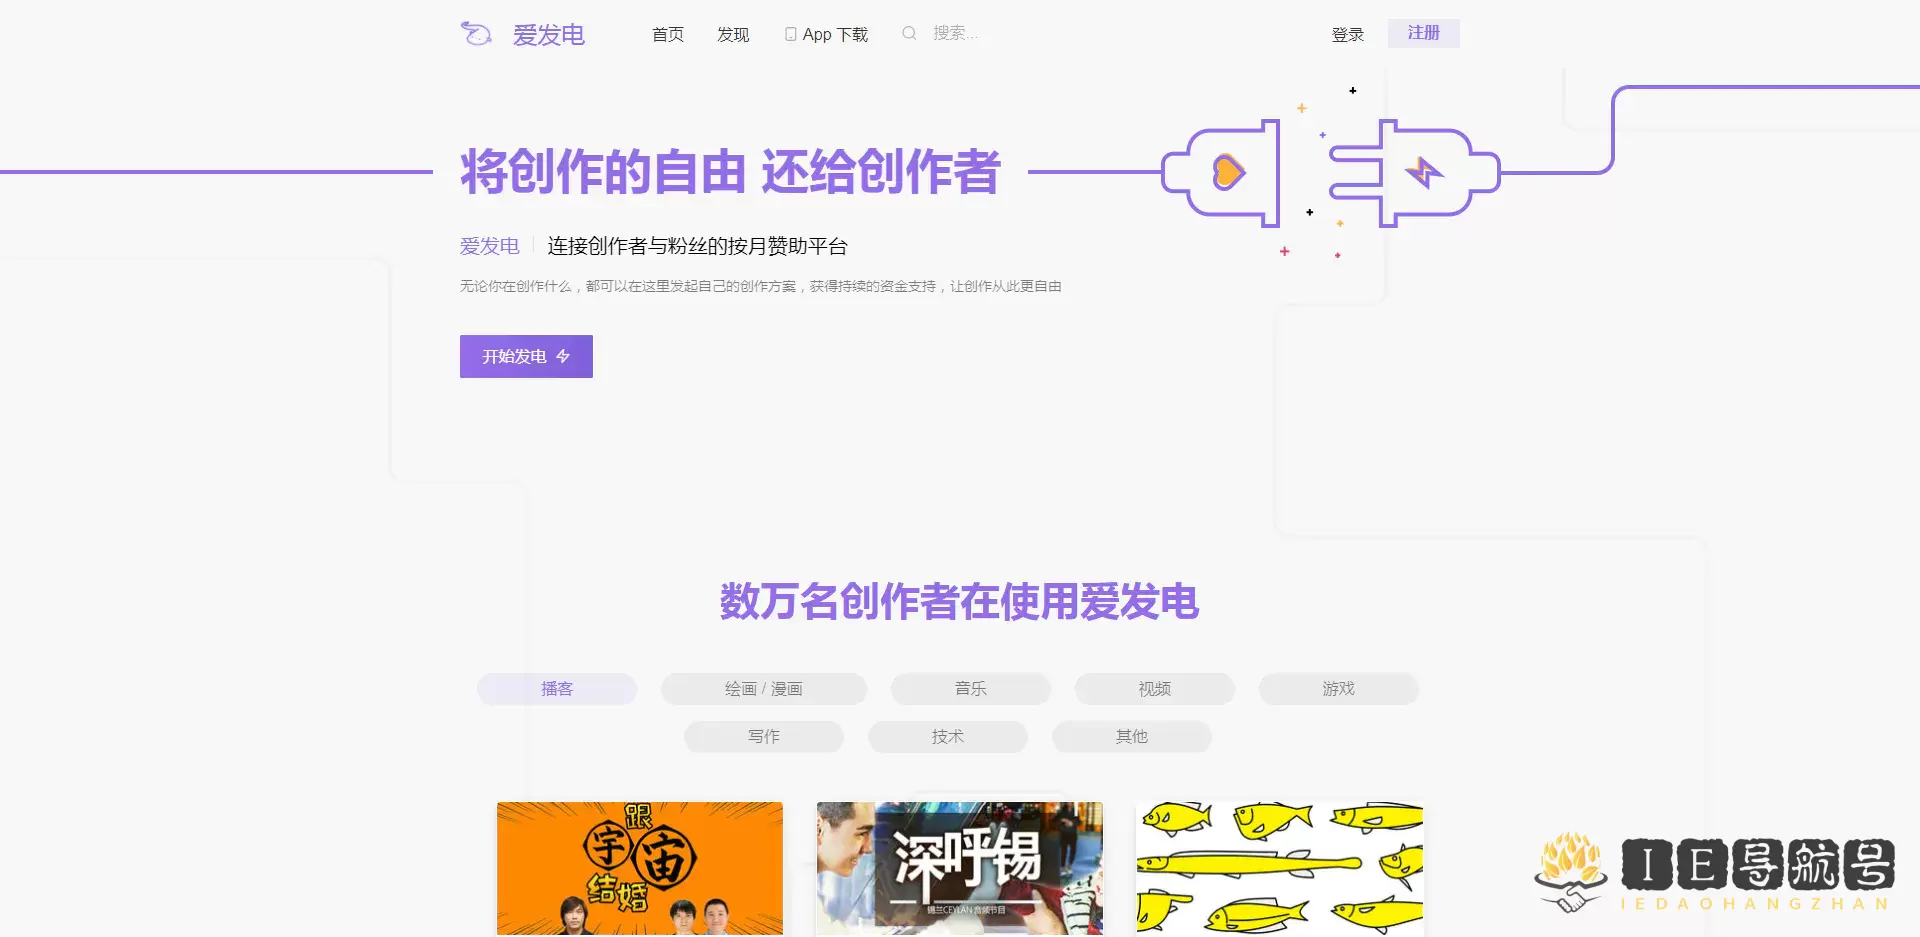Click the lightning icon inside 开始发电 button
The width and height of the screenshot is (1920, 937).
[x=562, y=356]
